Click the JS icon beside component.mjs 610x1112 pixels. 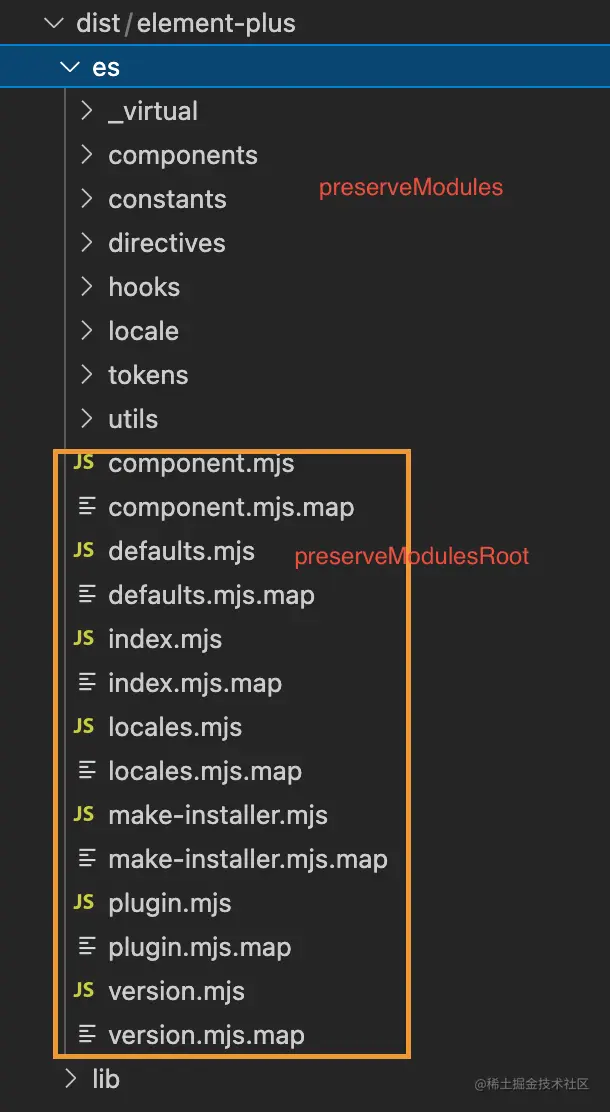tap(84, 463)
